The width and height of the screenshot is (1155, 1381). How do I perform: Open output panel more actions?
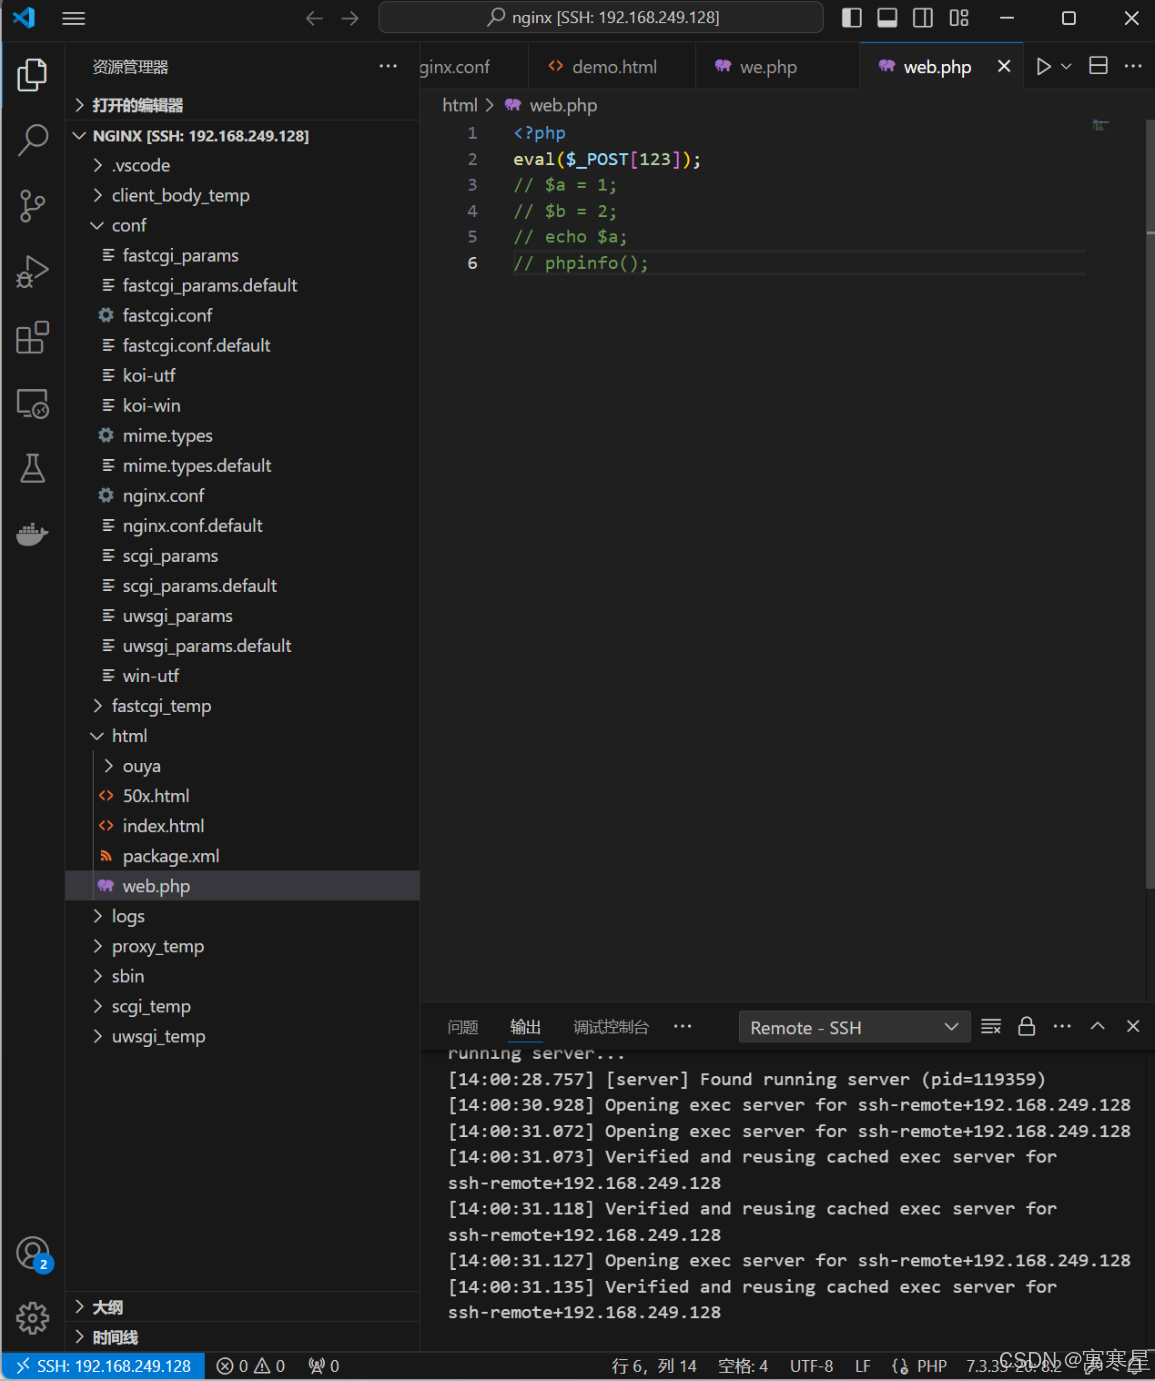pyautogui.click(x=1062, y=1027)
